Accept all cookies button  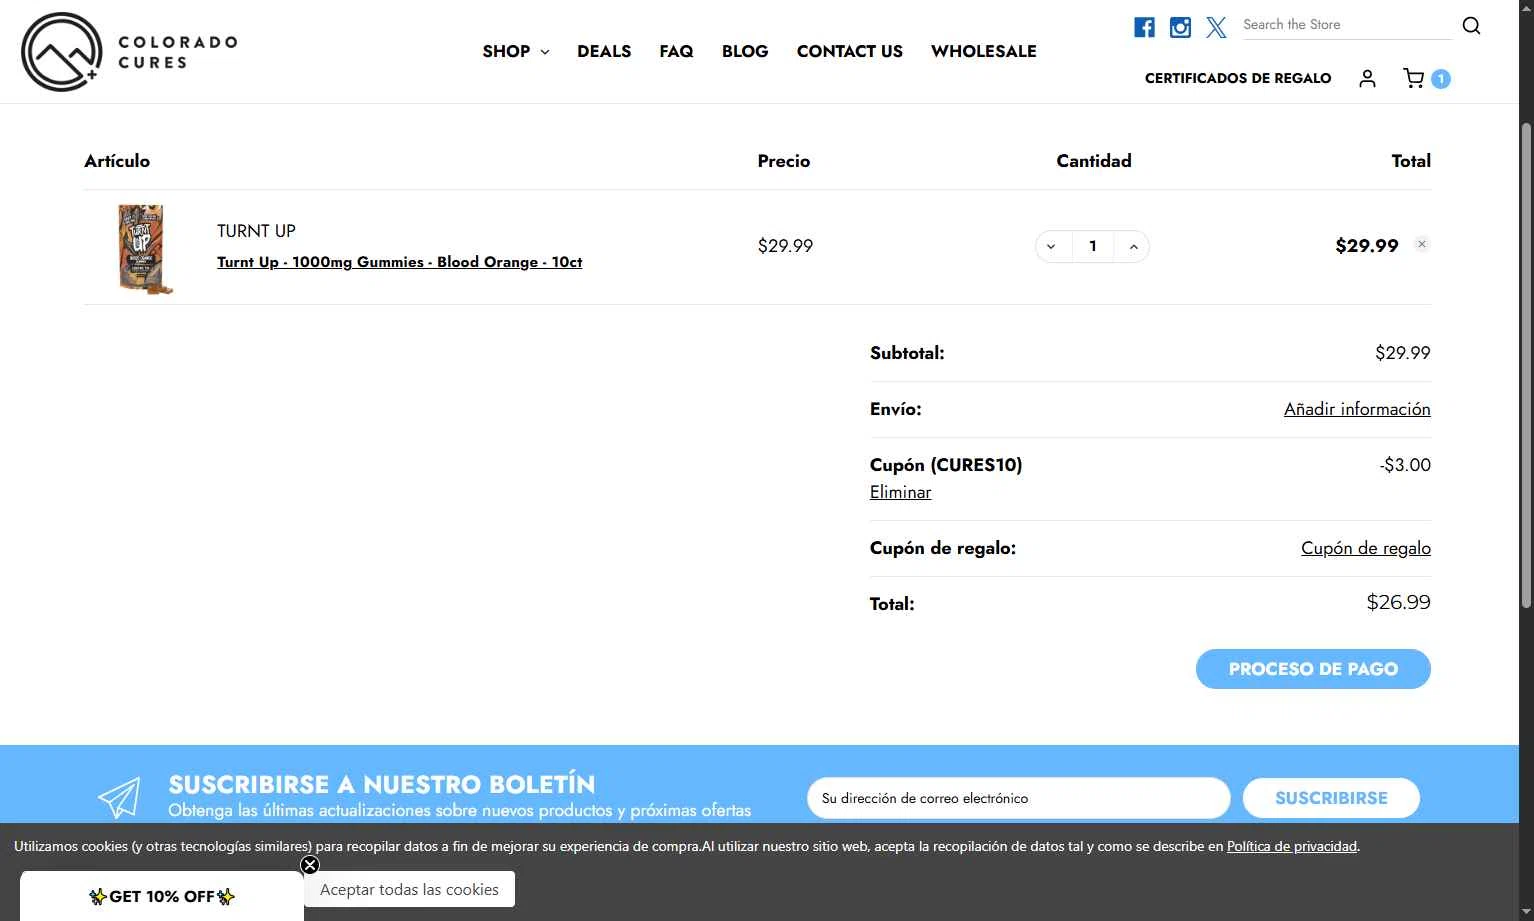pyautogui.click(x=409, y=889)
